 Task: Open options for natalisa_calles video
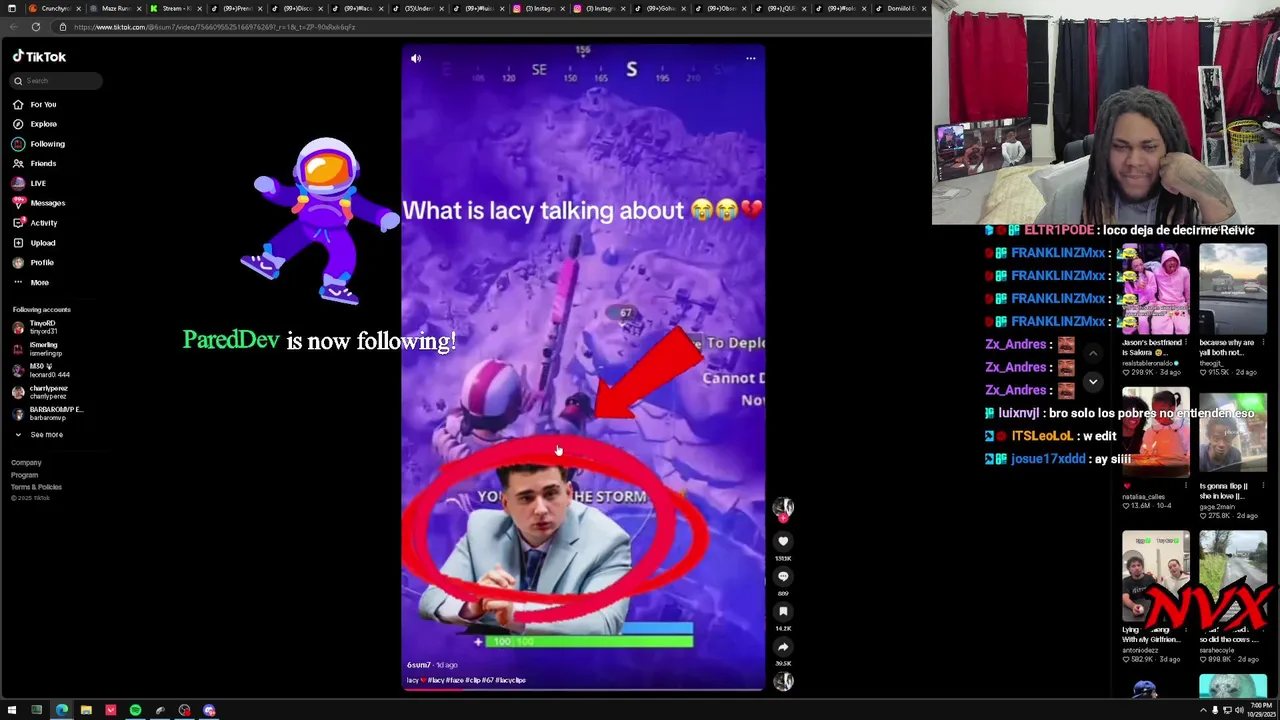pyautogui.click(x=1186, y=486)
